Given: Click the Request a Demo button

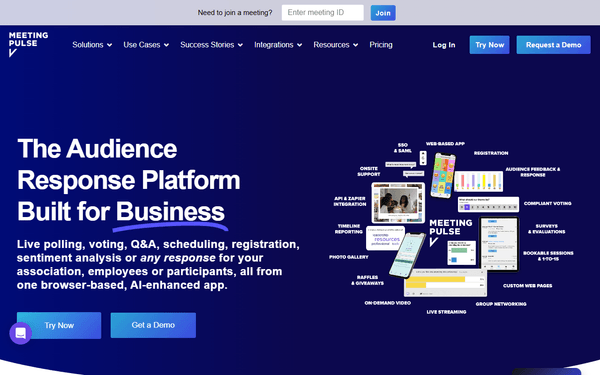Looking at the screenshot, I should (x=553, y=45).
